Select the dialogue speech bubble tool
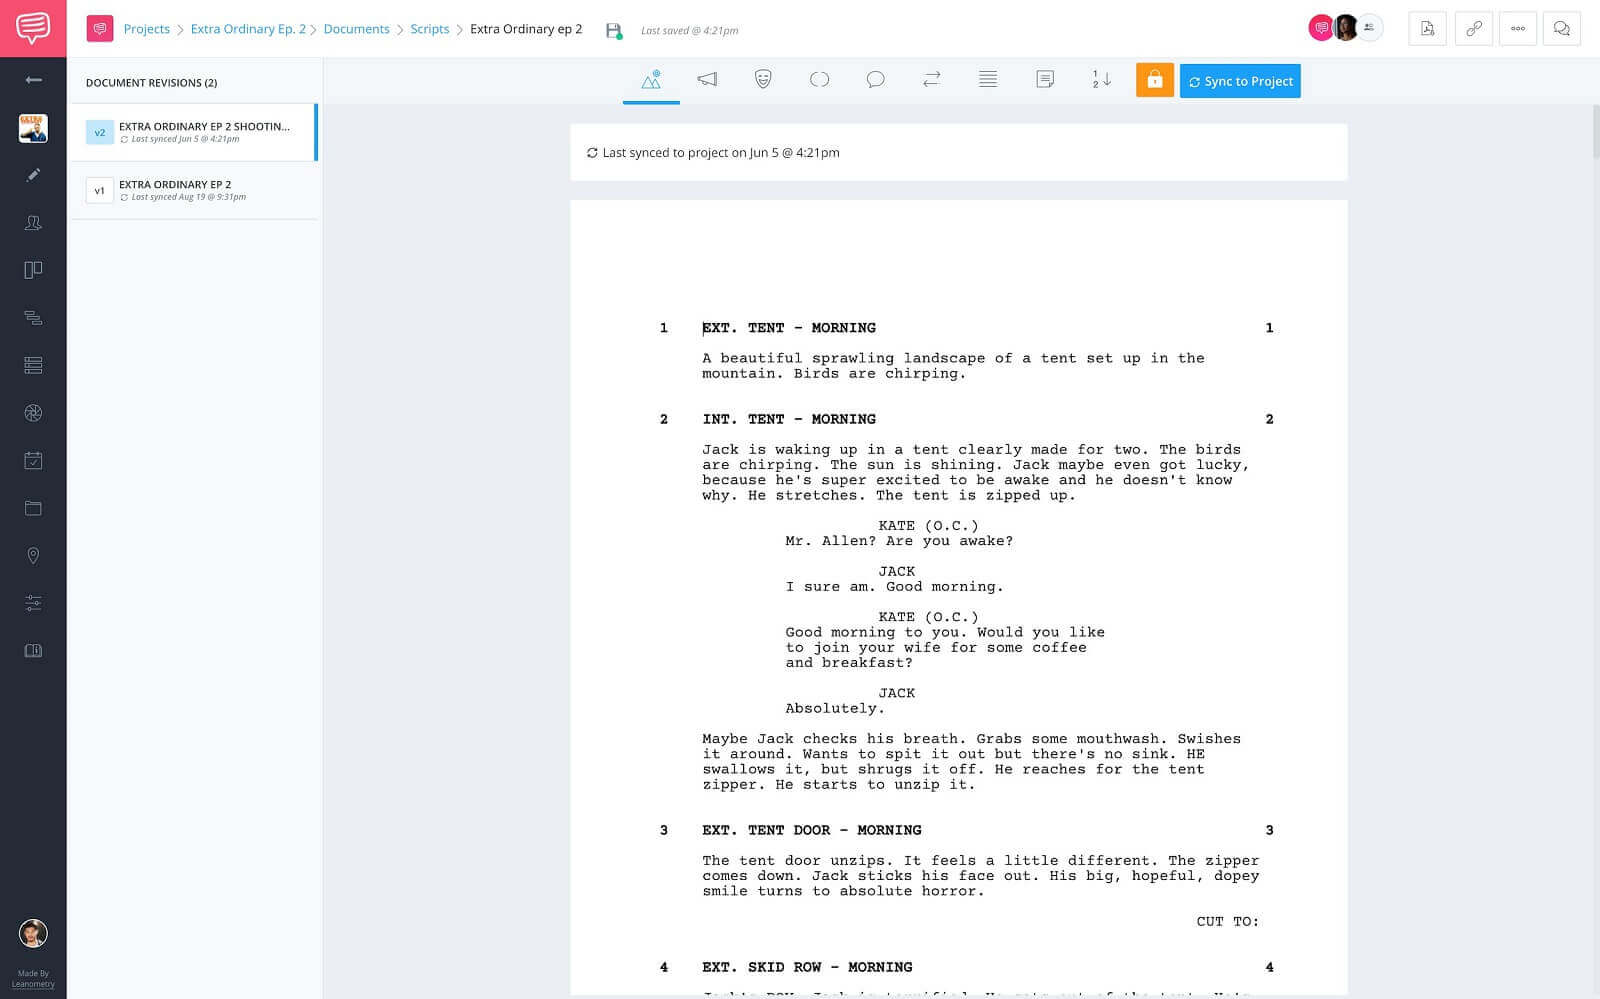The width and height of the screenshot is (1600, 999). (875, 80)
